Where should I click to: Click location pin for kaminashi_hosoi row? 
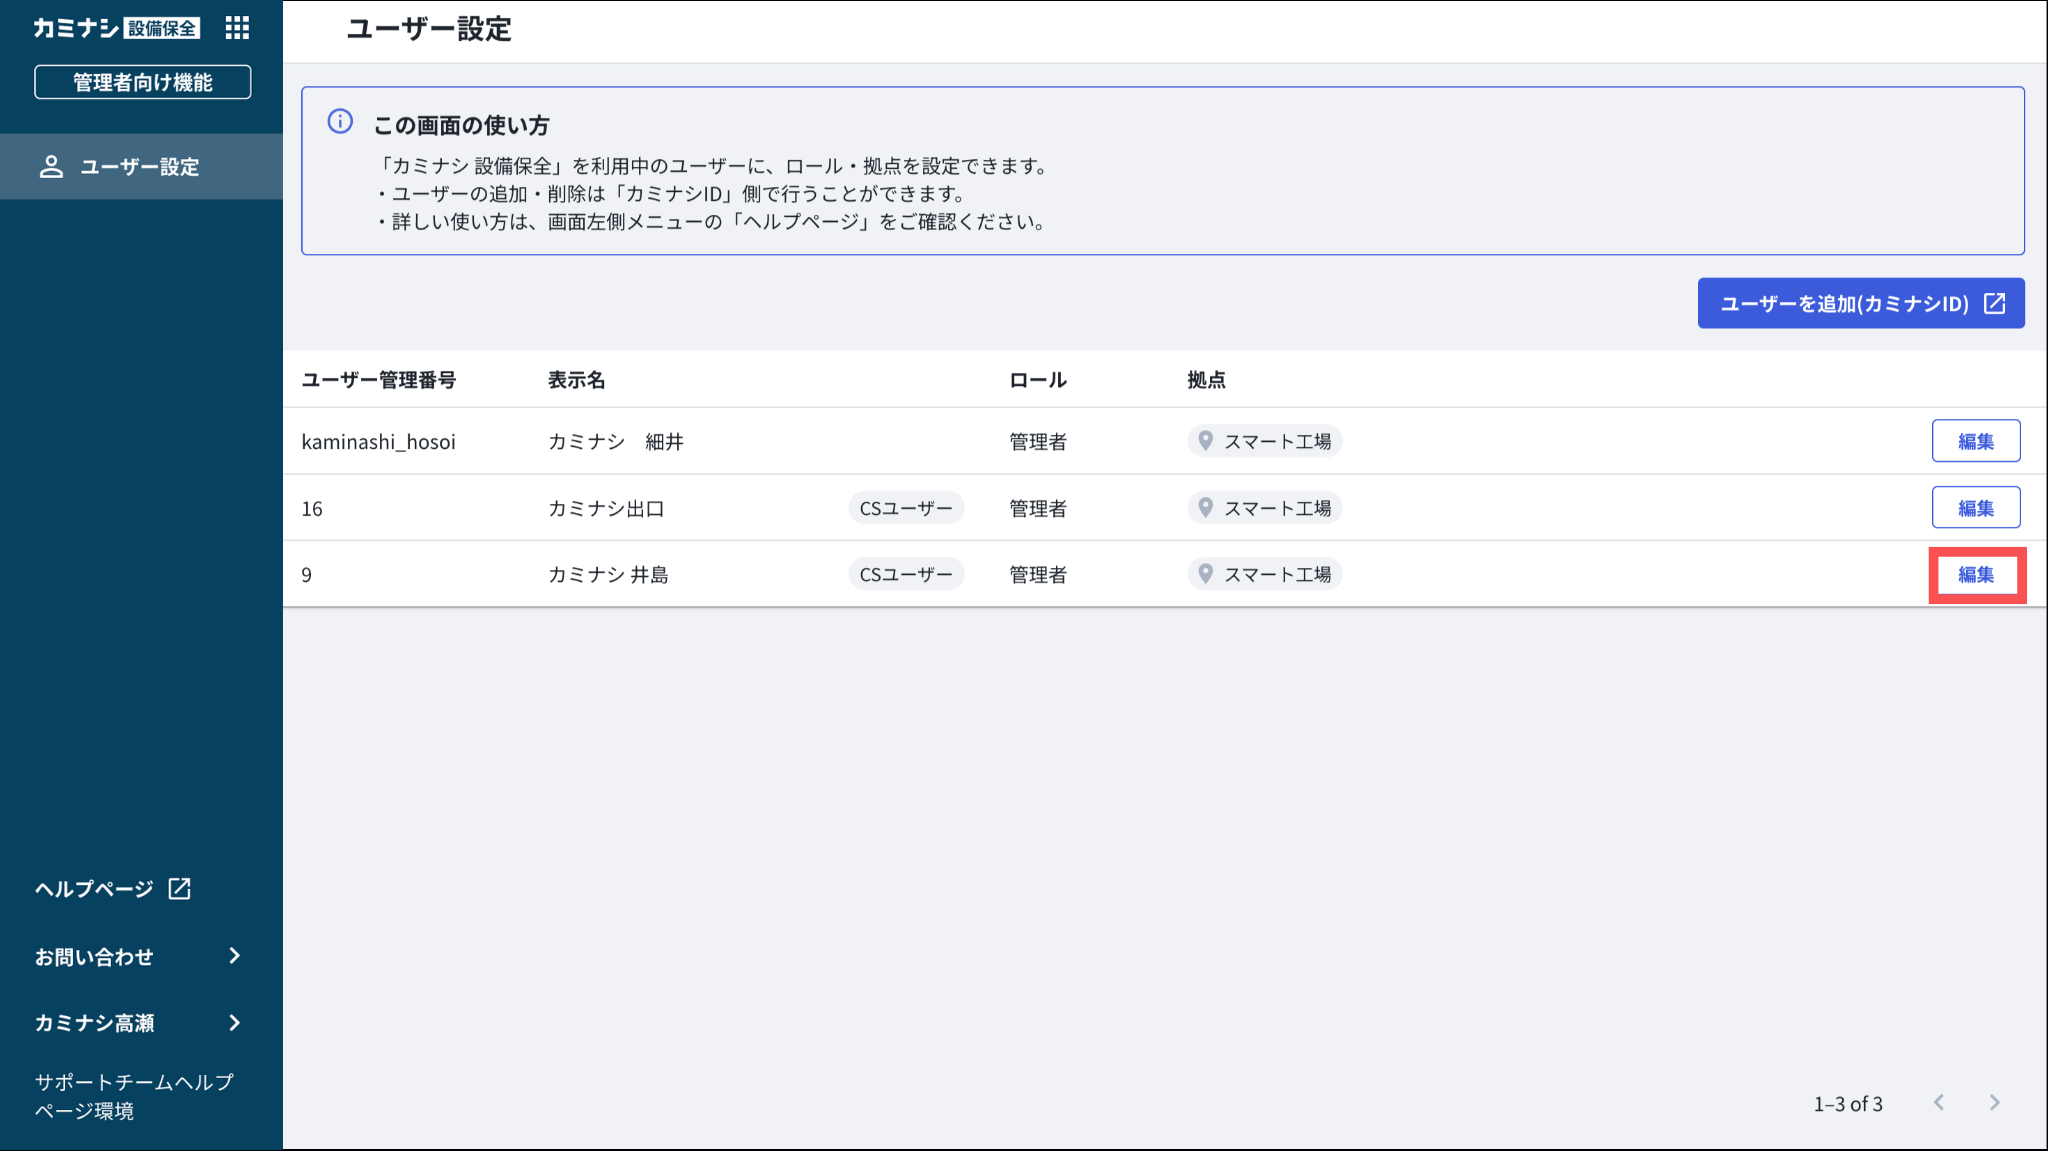click(x=1206, y=441)
